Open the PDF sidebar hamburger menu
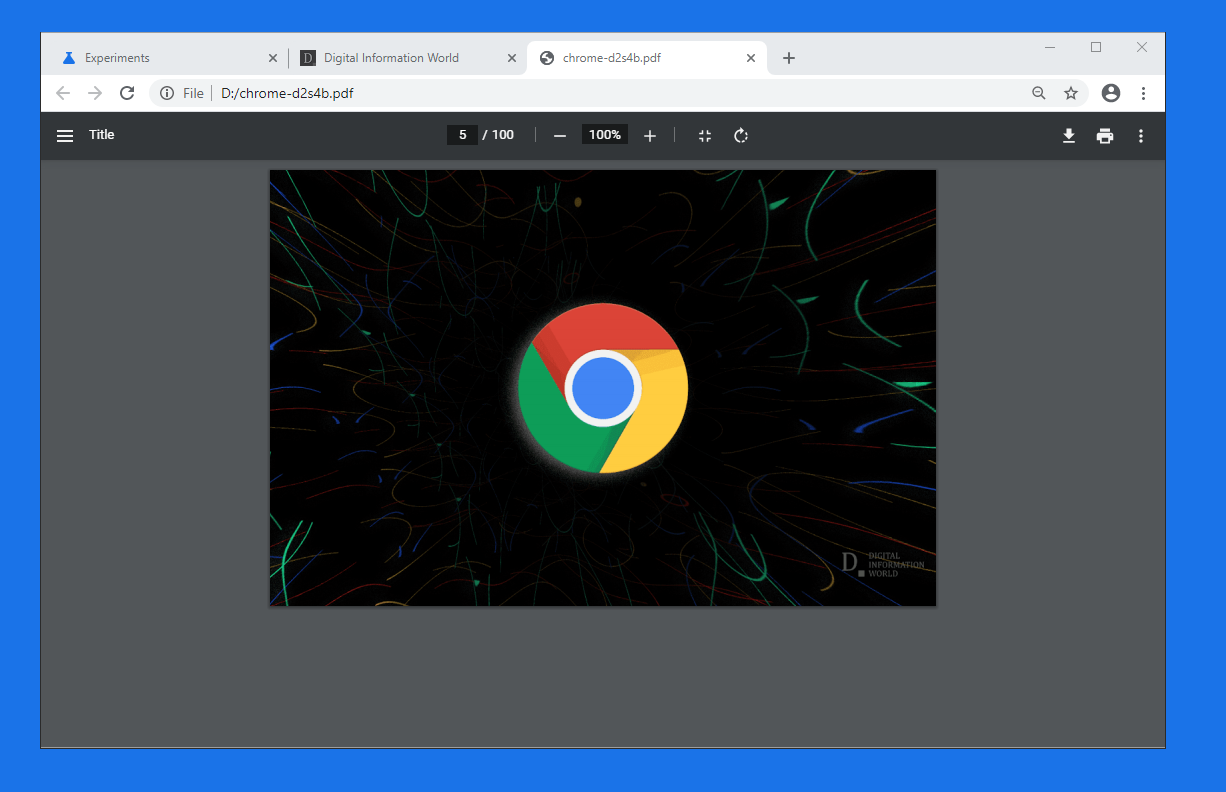1226x792 pixels. pos(65,135)
